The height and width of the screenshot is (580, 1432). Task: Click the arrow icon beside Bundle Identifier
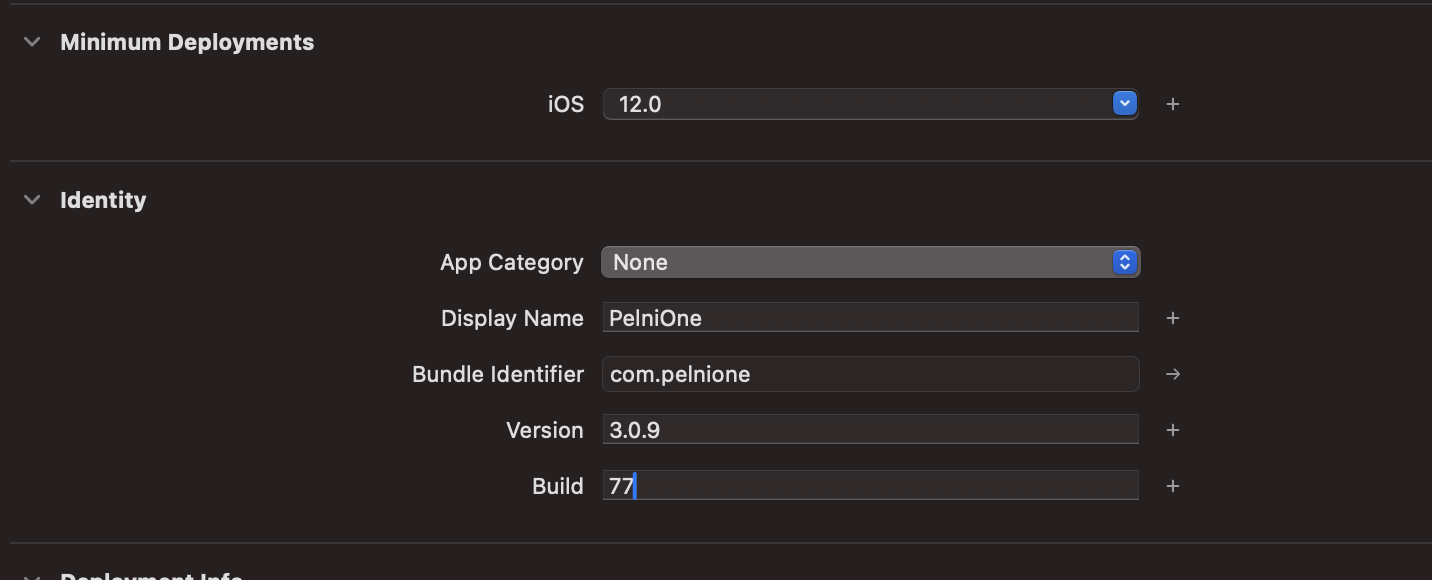pos(1173,374)
